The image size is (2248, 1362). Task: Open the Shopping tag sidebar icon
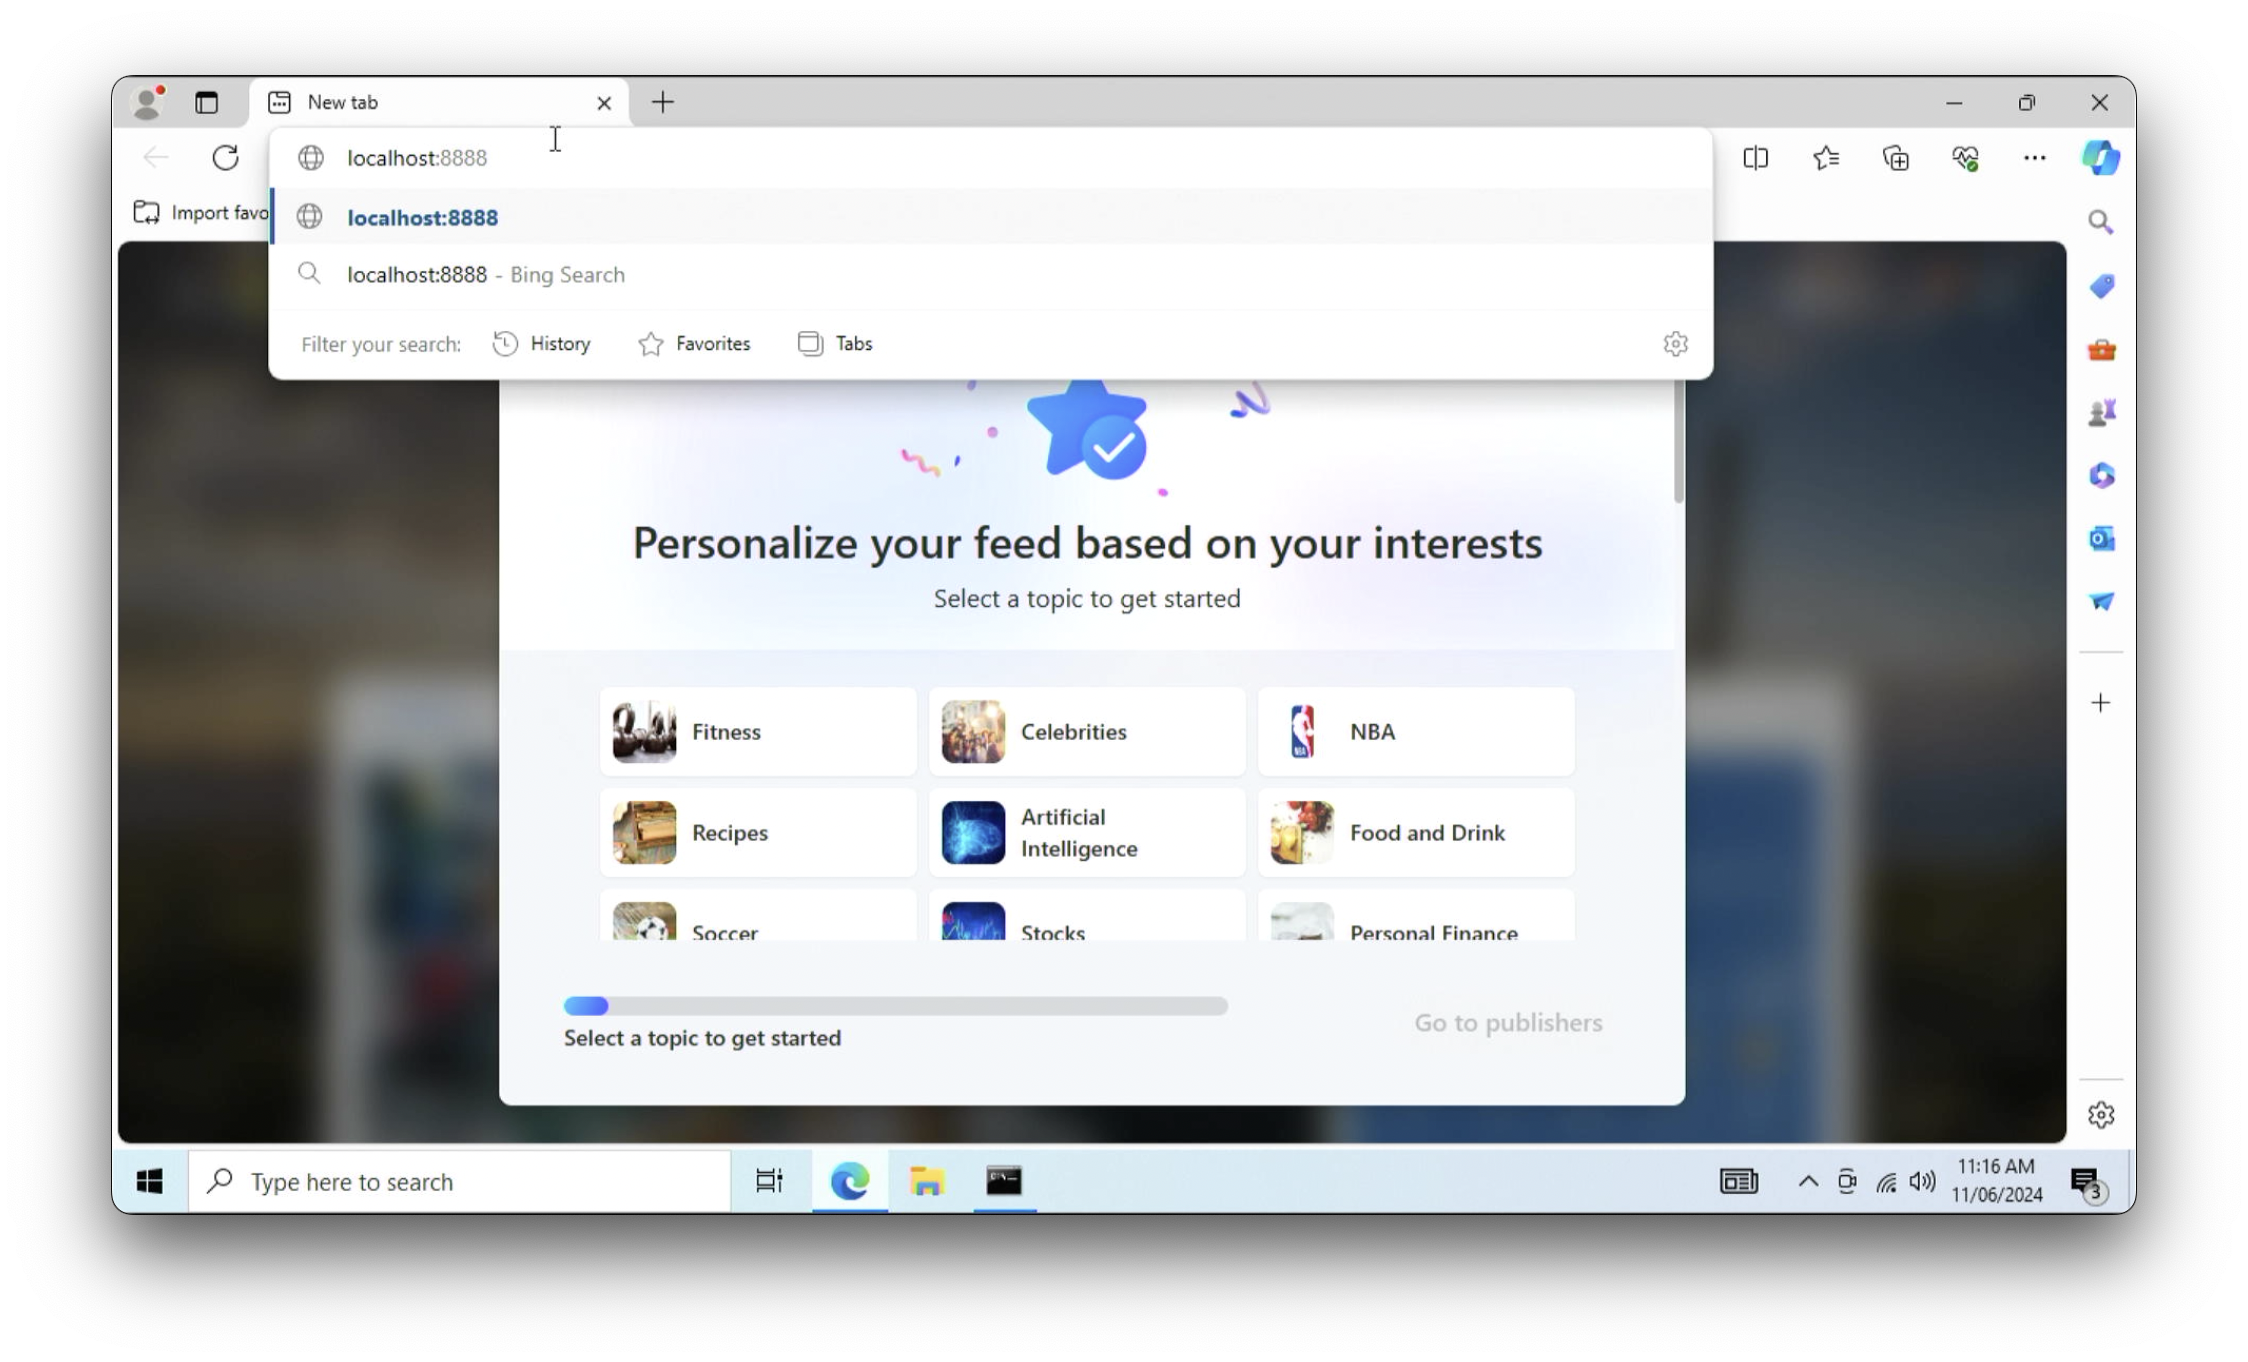tap(2101, 287)
